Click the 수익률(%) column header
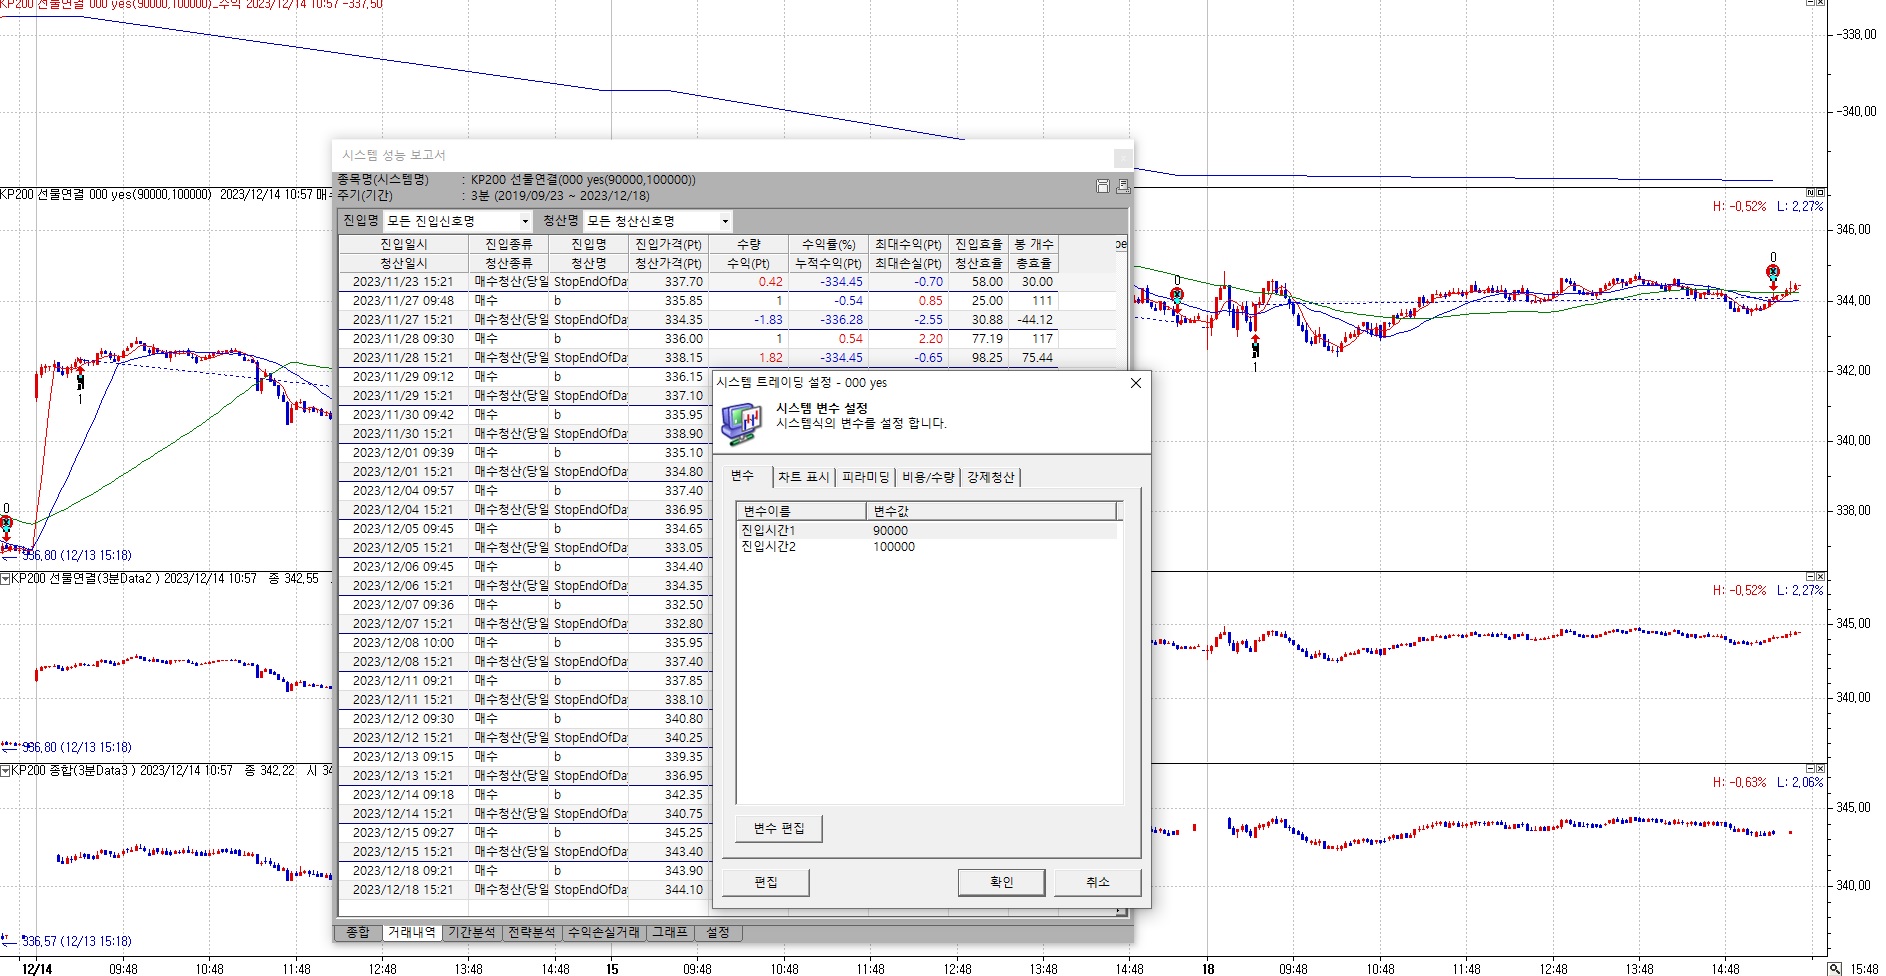This screenshot has width=1886, height=976. point(828,244)
